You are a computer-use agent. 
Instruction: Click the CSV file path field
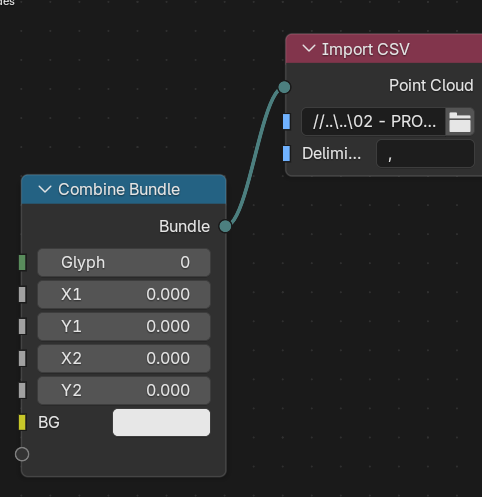coord(374,122)
